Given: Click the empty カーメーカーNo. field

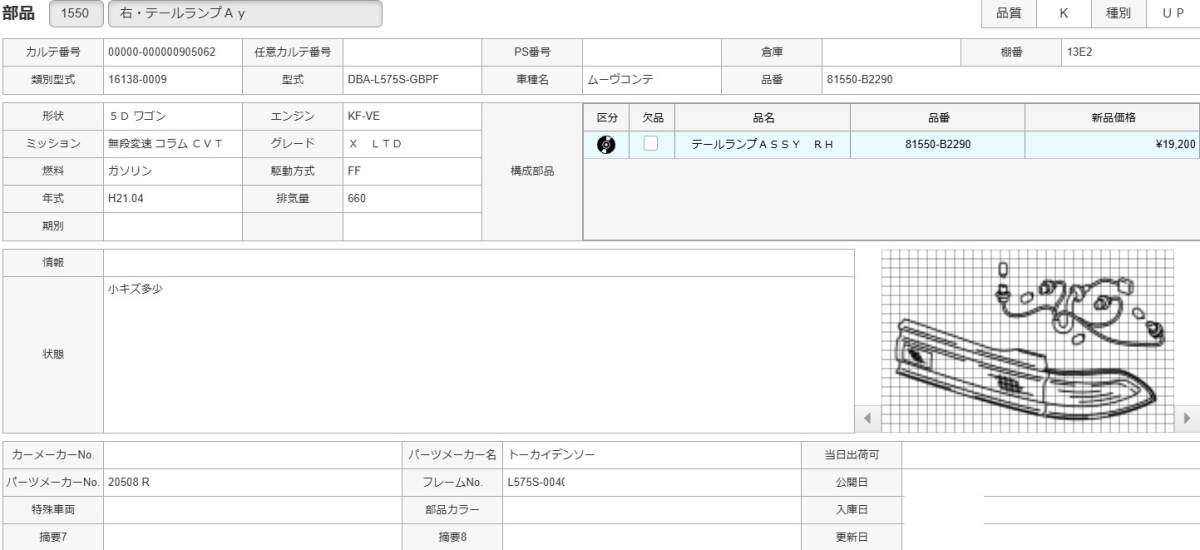Looking at the screenshot, I should pyautogui.click(x=252, y=455).
